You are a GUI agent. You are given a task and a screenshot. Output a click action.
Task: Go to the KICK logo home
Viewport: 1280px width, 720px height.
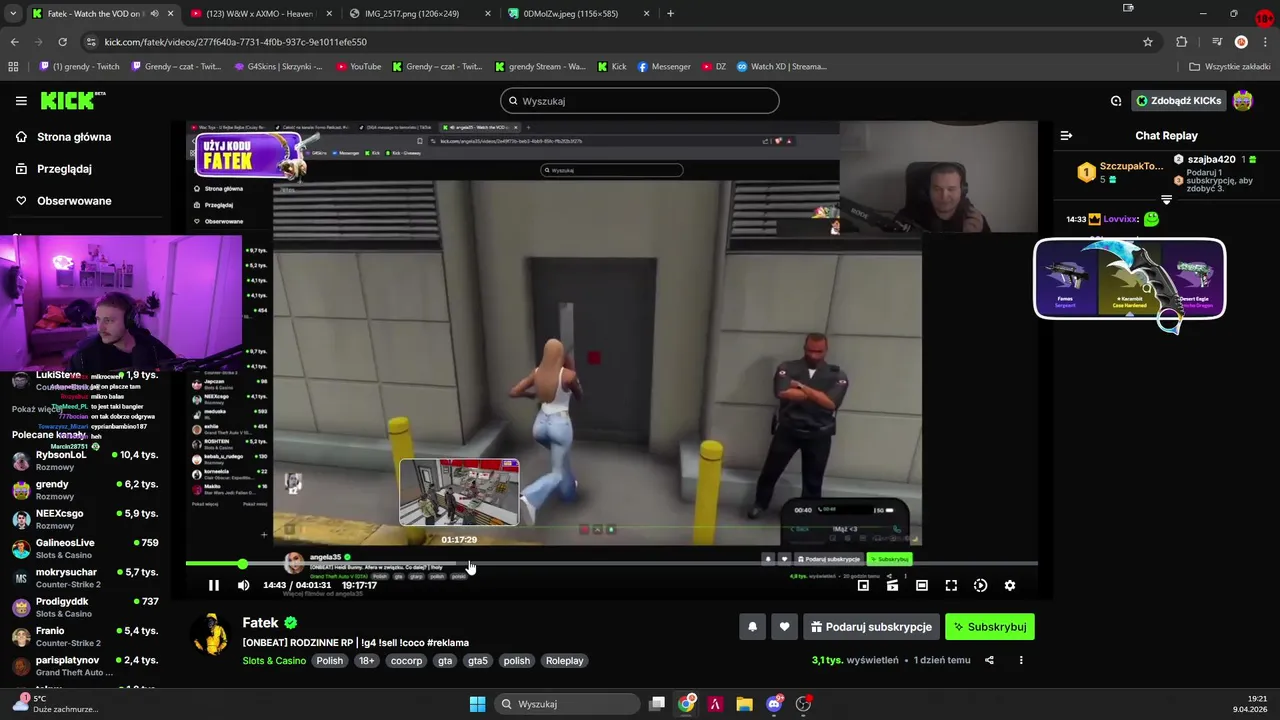pyautogui.click(x=73, y=100)
